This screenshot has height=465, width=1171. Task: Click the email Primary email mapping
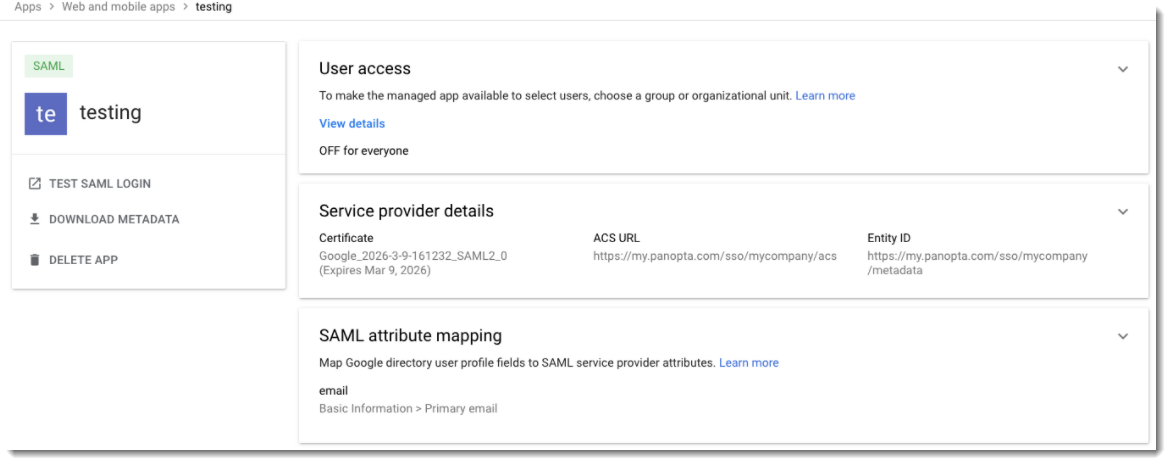click(x=408, y=408)
